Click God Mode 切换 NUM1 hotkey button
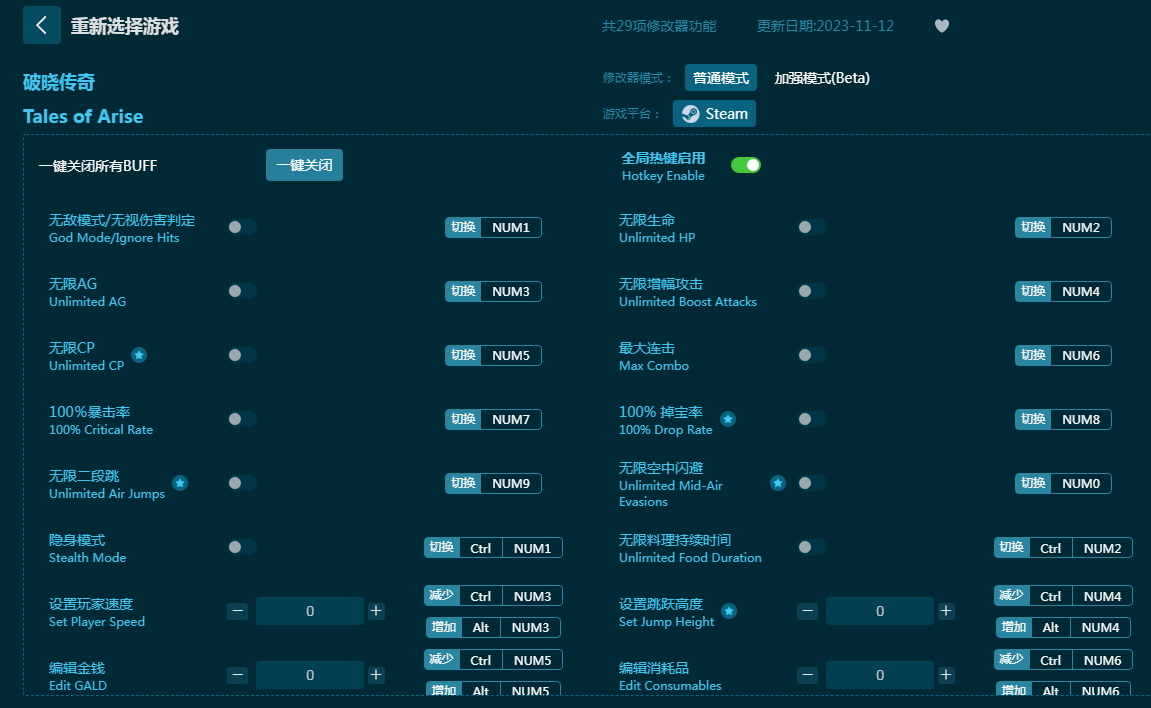 (x=493, y=227)
